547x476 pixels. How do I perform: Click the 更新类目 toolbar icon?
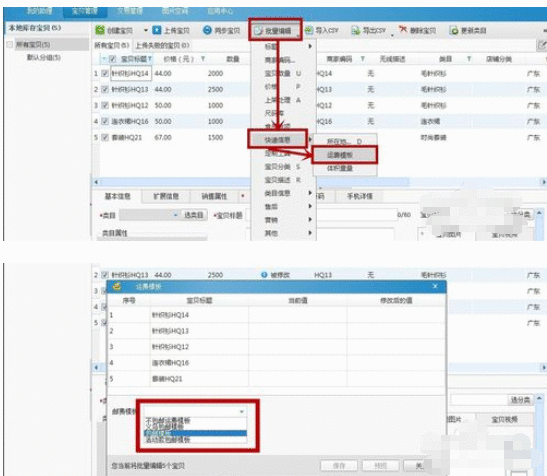[454, 30]
